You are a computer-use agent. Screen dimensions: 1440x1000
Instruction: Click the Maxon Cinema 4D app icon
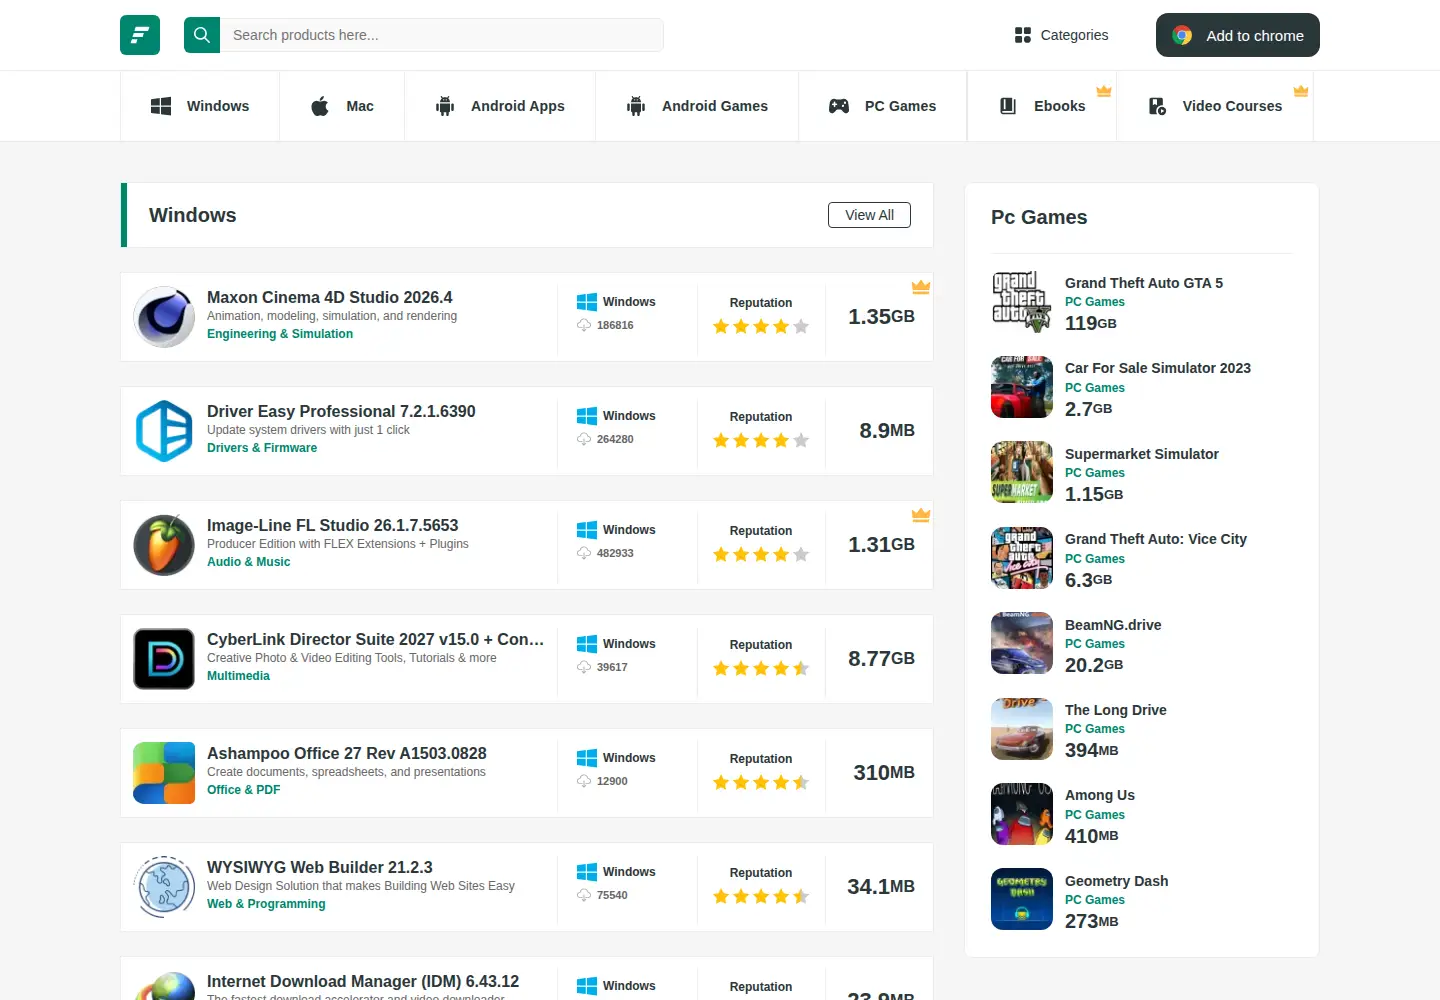click(x=164, y=317)
